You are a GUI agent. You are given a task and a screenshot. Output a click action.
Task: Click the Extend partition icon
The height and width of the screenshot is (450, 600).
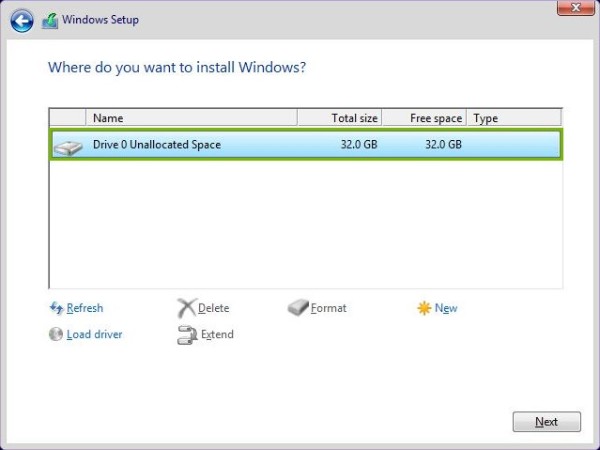coord(187,335)
